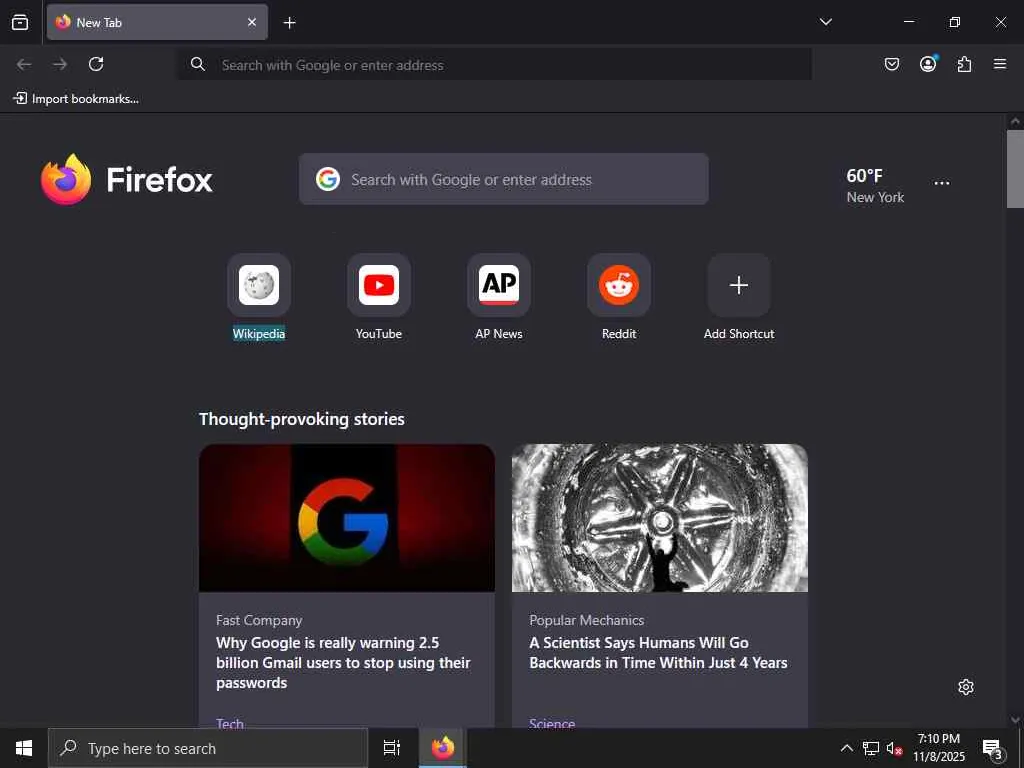
Task: Click the Popular Mechanics source label
Action: tap(586, 620)
